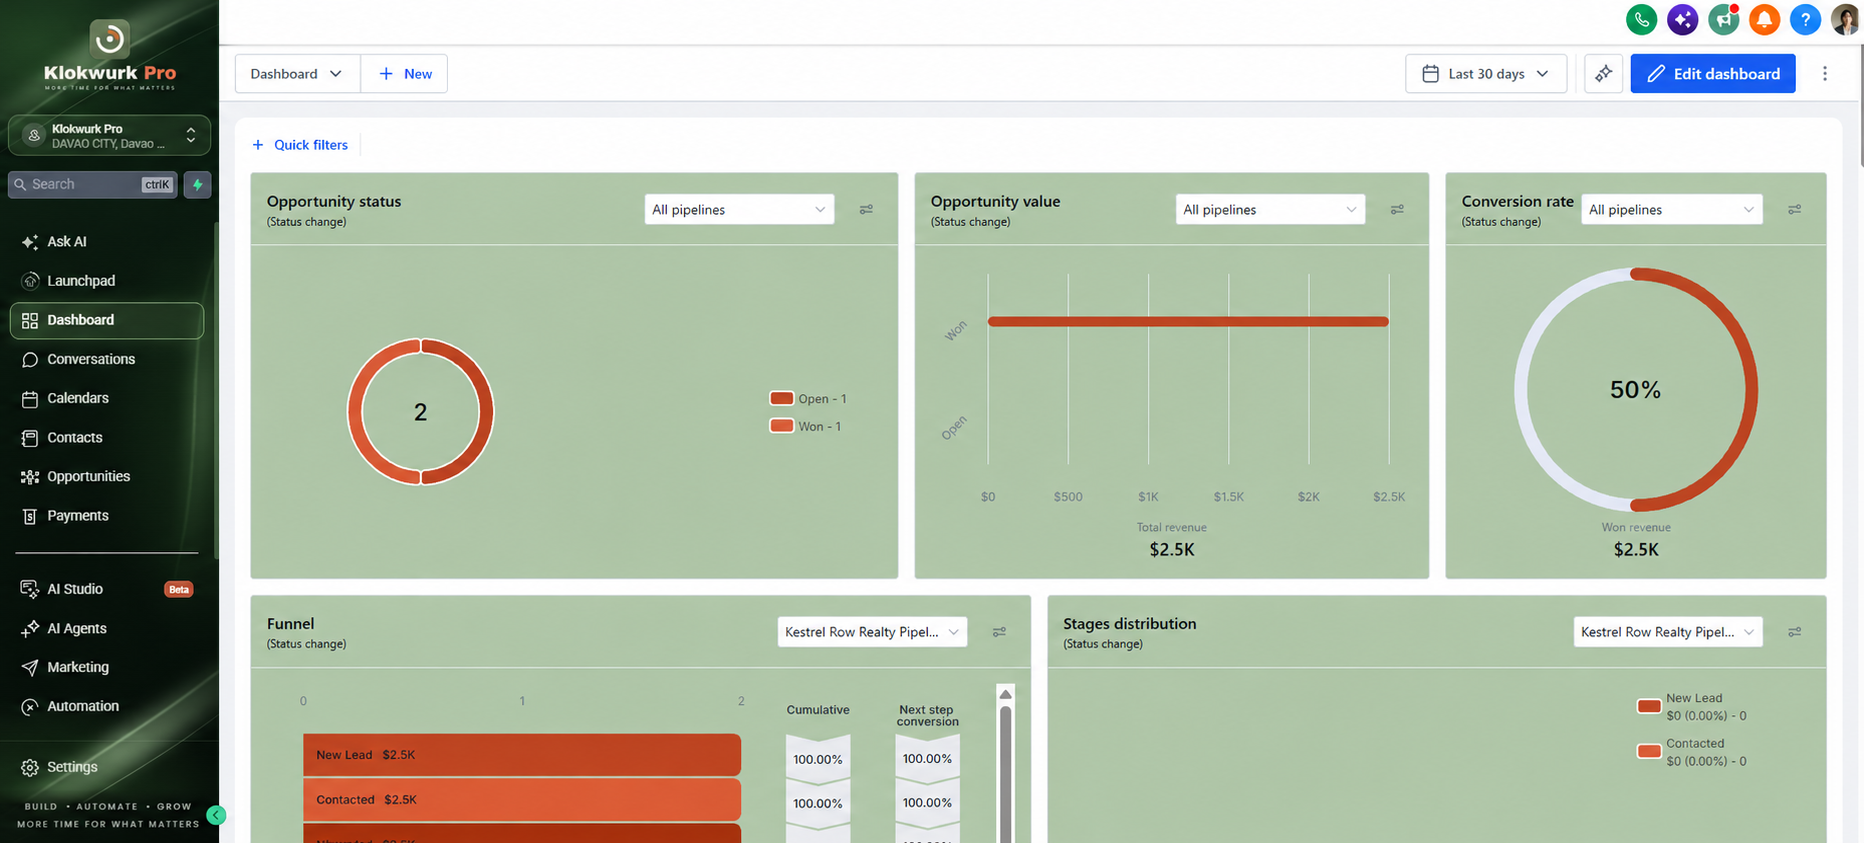
Task: Open the Opportunity value All pipelines dropdown
Action: (1270, 210)
